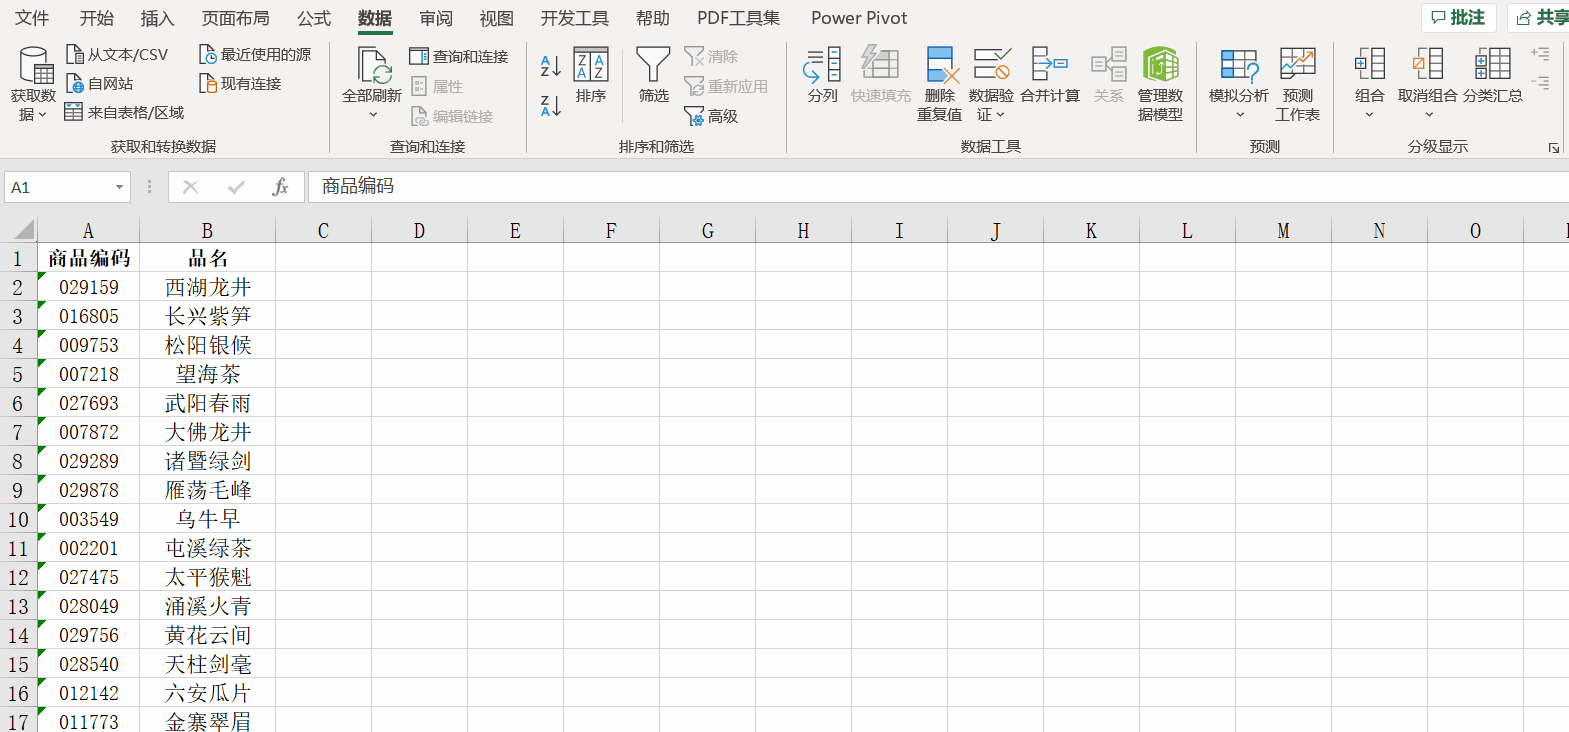Click the Filter (筛选) funnel icon
This screenshot has width=1569, height=732.
tap(653, 66)
